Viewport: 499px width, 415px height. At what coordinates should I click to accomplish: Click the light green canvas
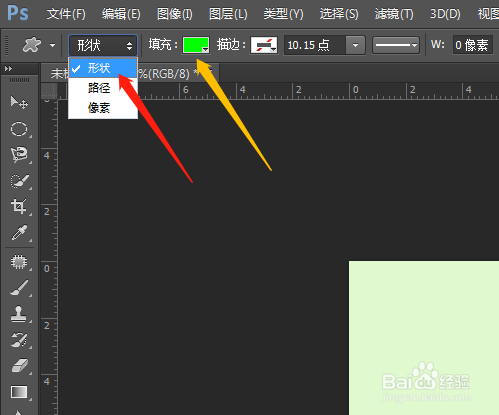[424, 338]
